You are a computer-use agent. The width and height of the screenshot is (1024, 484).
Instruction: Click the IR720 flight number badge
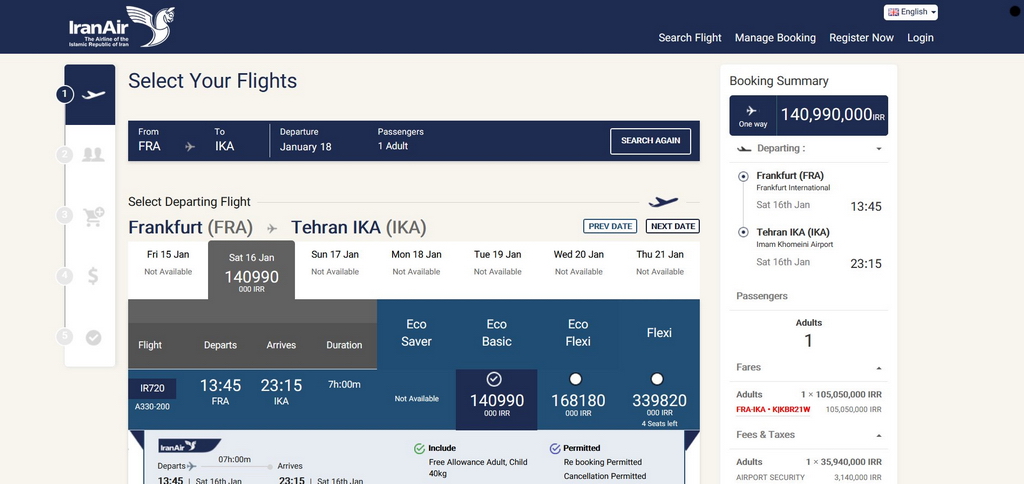[x=152, y=389]
